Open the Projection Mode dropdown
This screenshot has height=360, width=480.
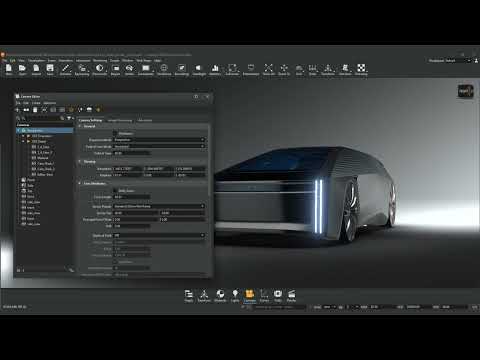159,140
